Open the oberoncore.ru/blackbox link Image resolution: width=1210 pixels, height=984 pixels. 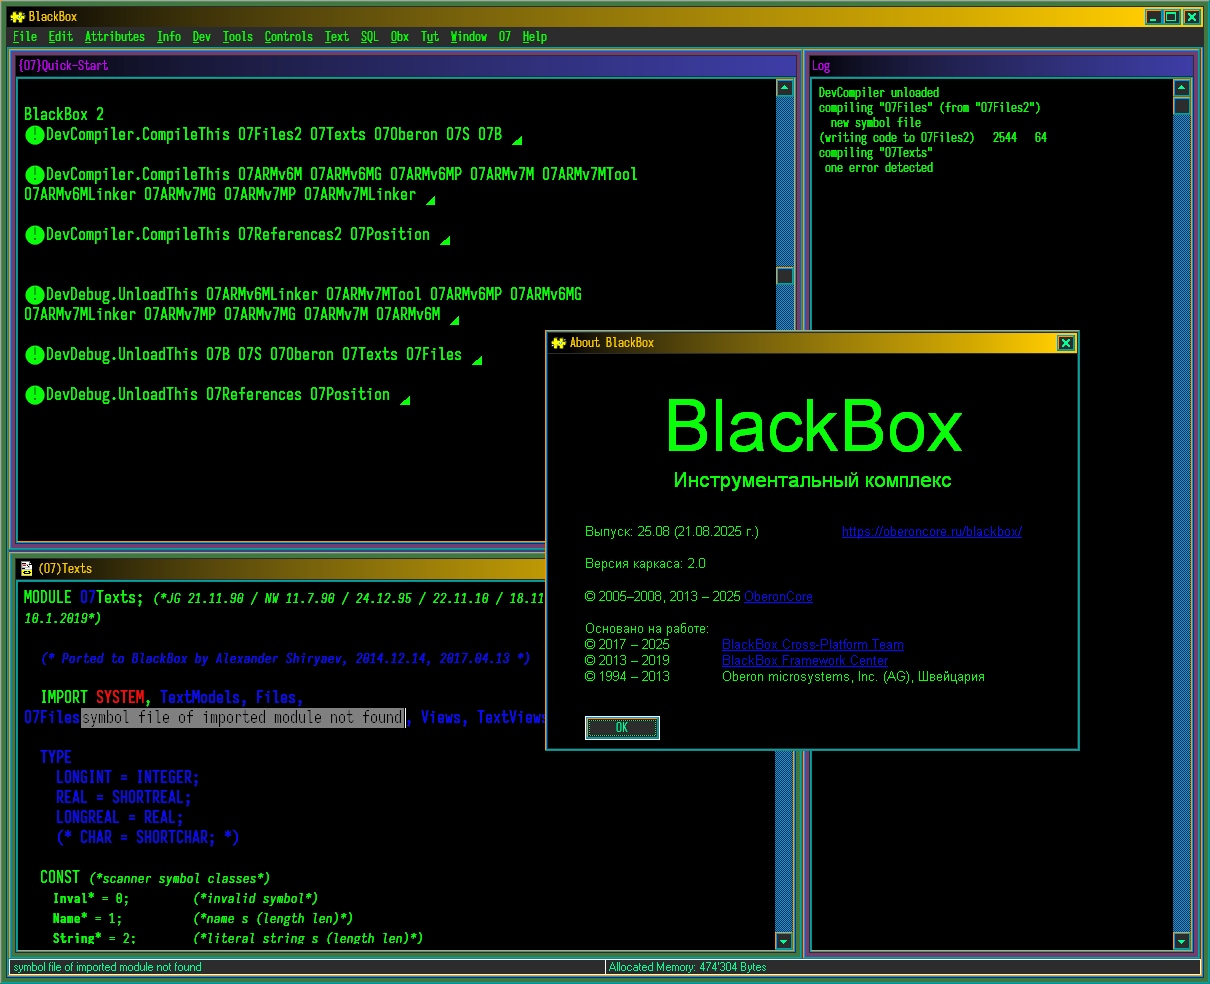coord(931,532)
